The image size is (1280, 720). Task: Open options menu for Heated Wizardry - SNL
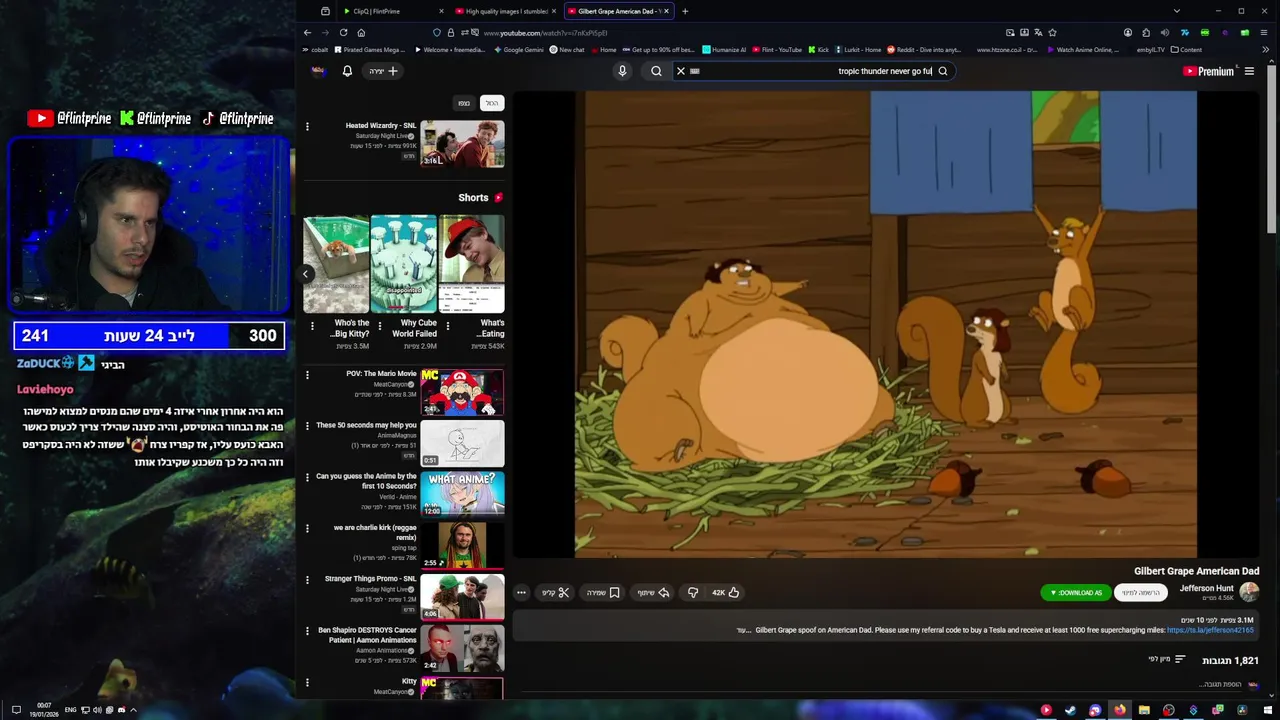tap(307, 126)
